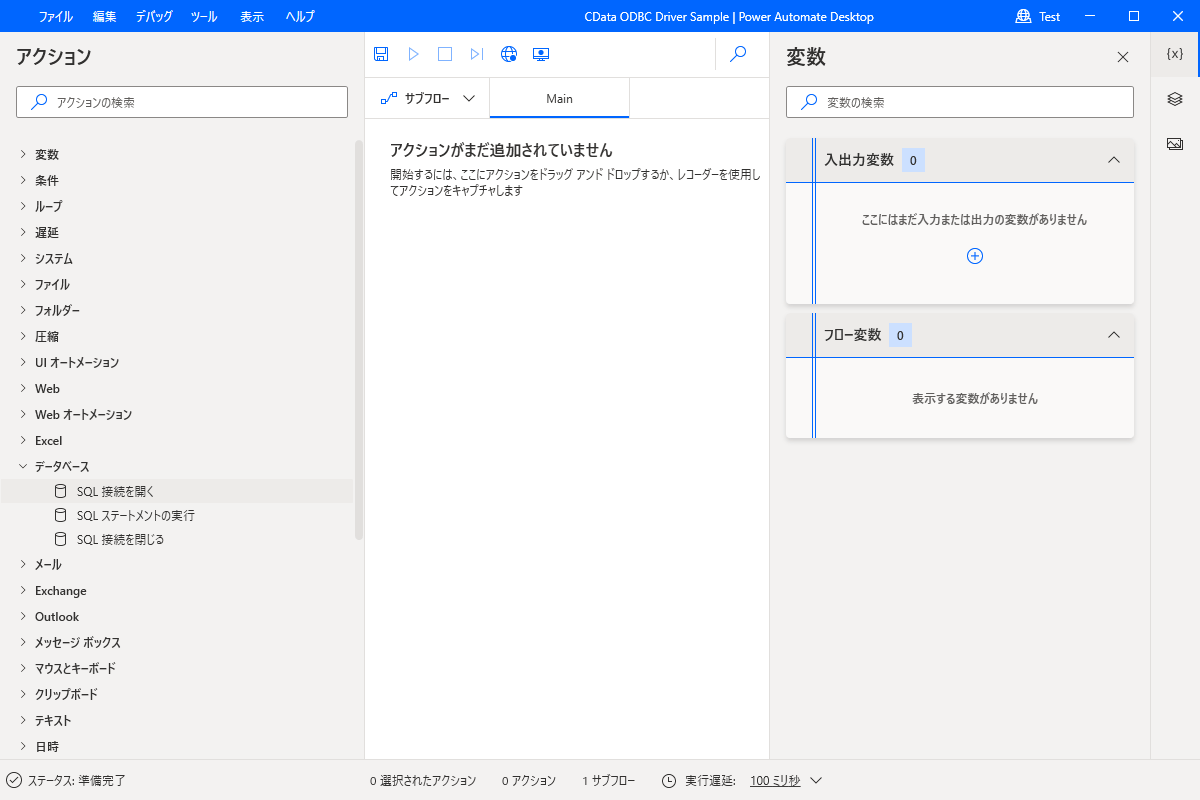Open the UI elements layers icon

(x=1175, y=99)
